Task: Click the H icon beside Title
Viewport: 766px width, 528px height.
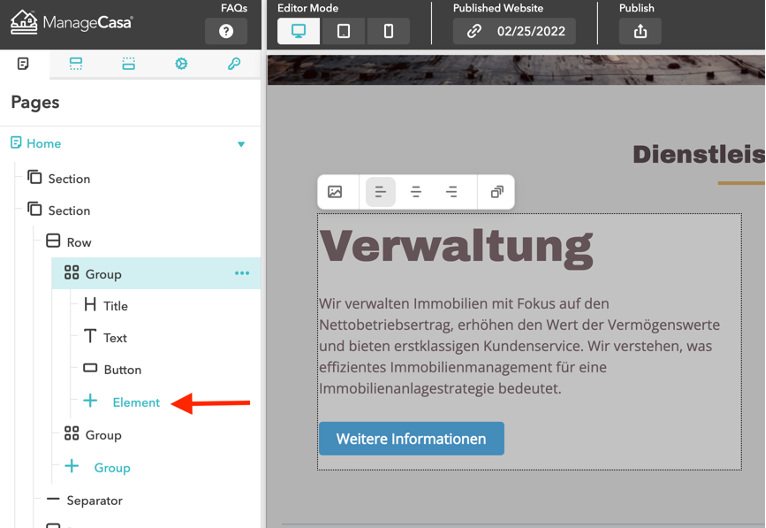Action: coord(90,304)
